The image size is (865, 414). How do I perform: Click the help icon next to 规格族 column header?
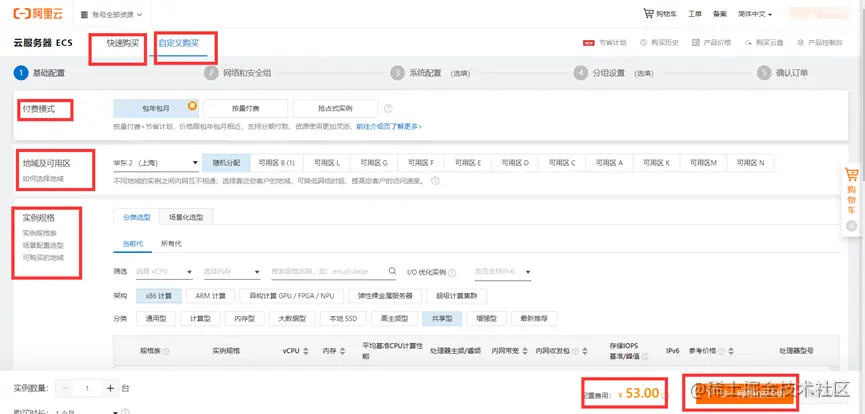coord(166,351)
